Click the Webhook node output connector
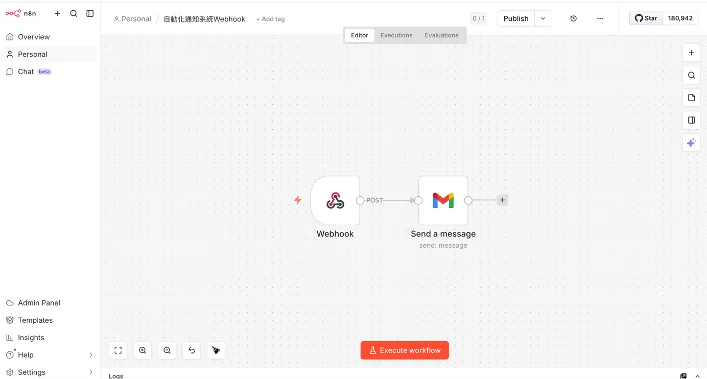 (360, 201)
